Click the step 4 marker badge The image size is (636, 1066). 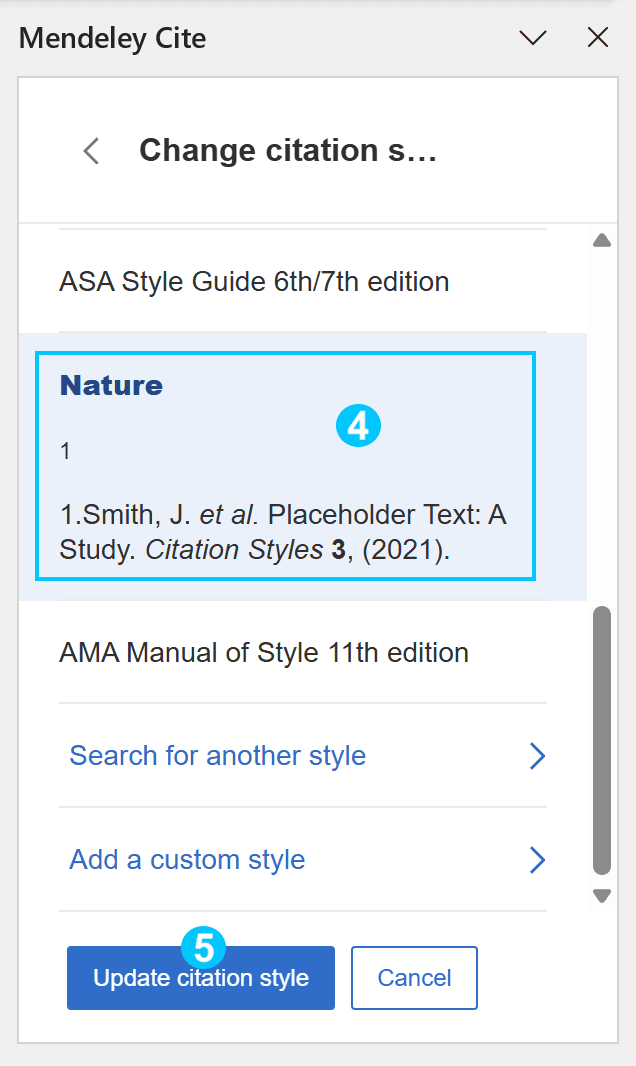pos(358,426)
